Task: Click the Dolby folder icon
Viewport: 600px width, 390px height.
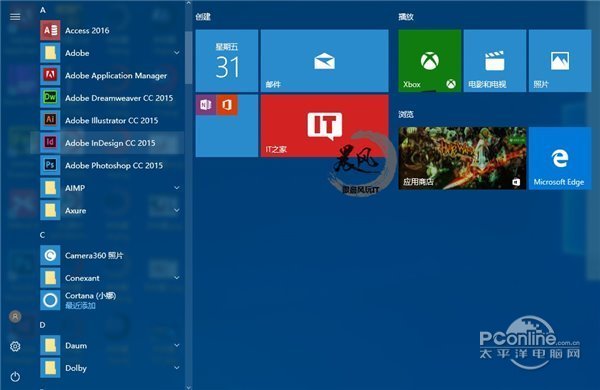Action: click(x=50, y=368)
